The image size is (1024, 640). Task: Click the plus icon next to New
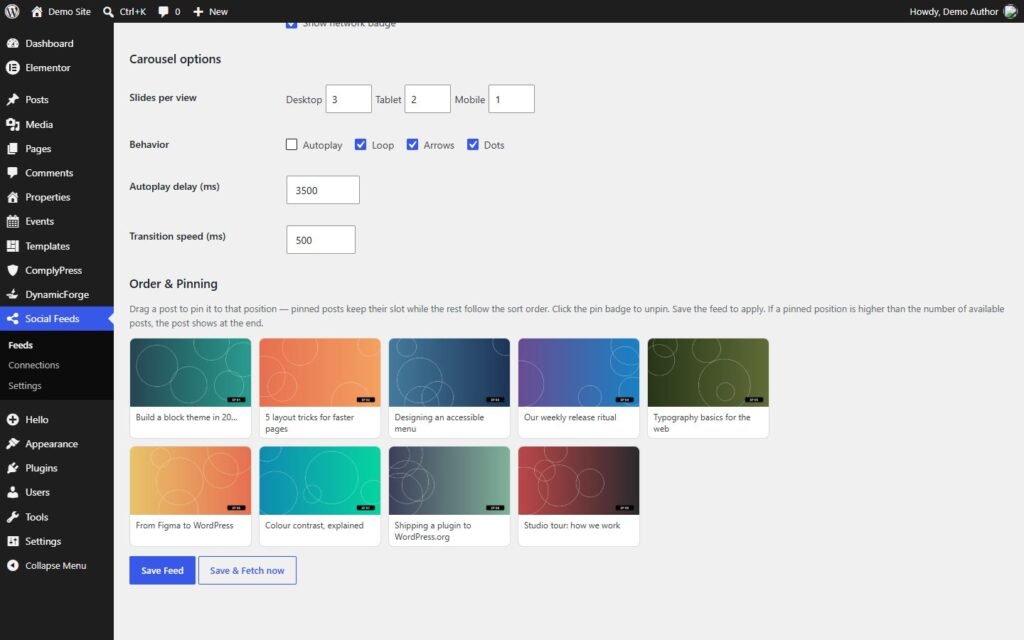point(198,12)
